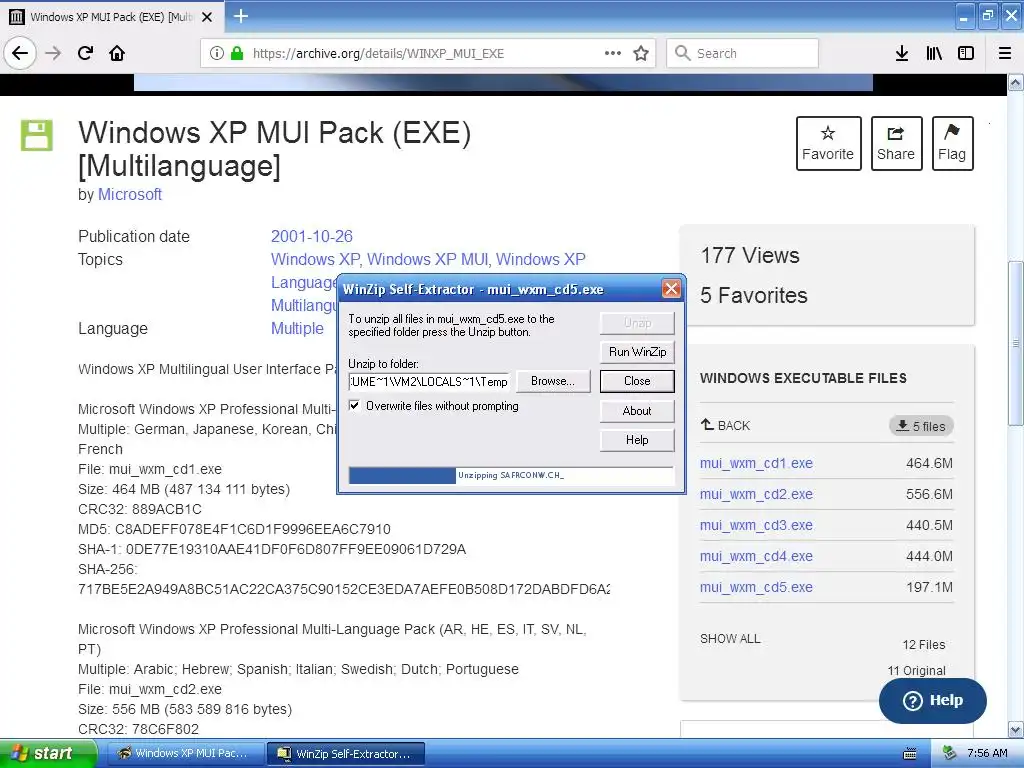Toggle the sidebar icon in the toolbar
Image resolution: width=1024 pixels, height=768 pixels.
point(966,53)
